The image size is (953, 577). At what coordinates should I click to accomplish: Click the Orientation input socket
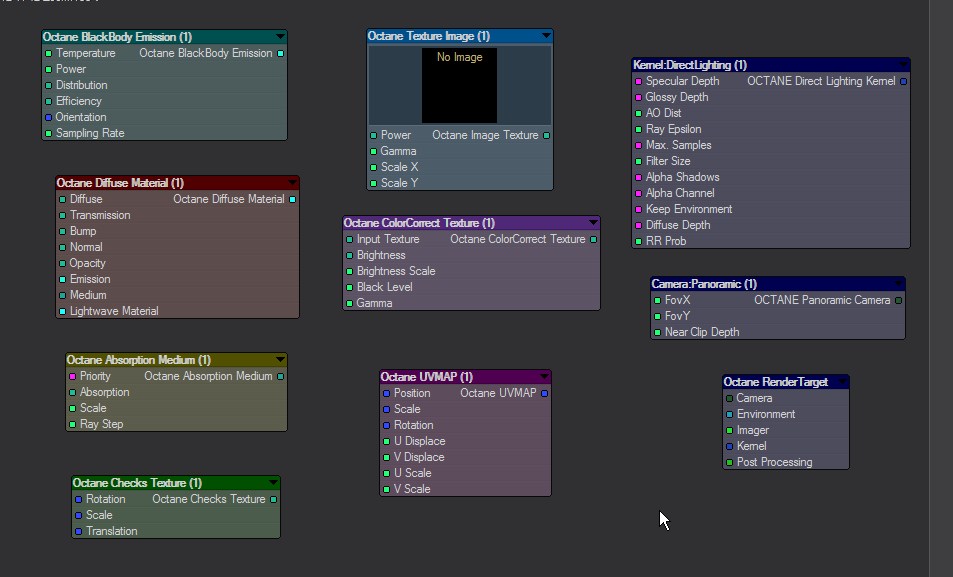49,117
